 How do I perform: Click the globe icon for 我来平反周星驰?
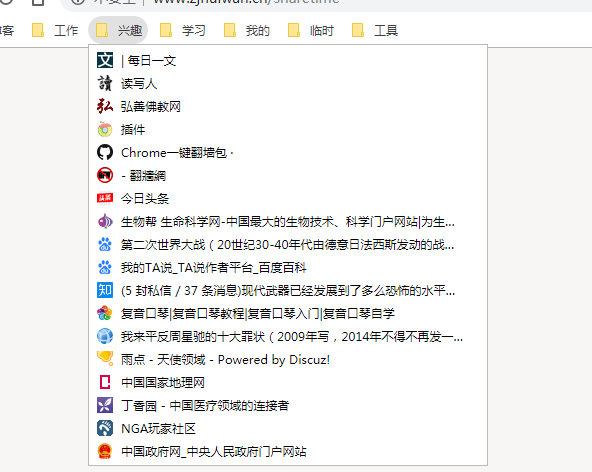pos(105,336)
